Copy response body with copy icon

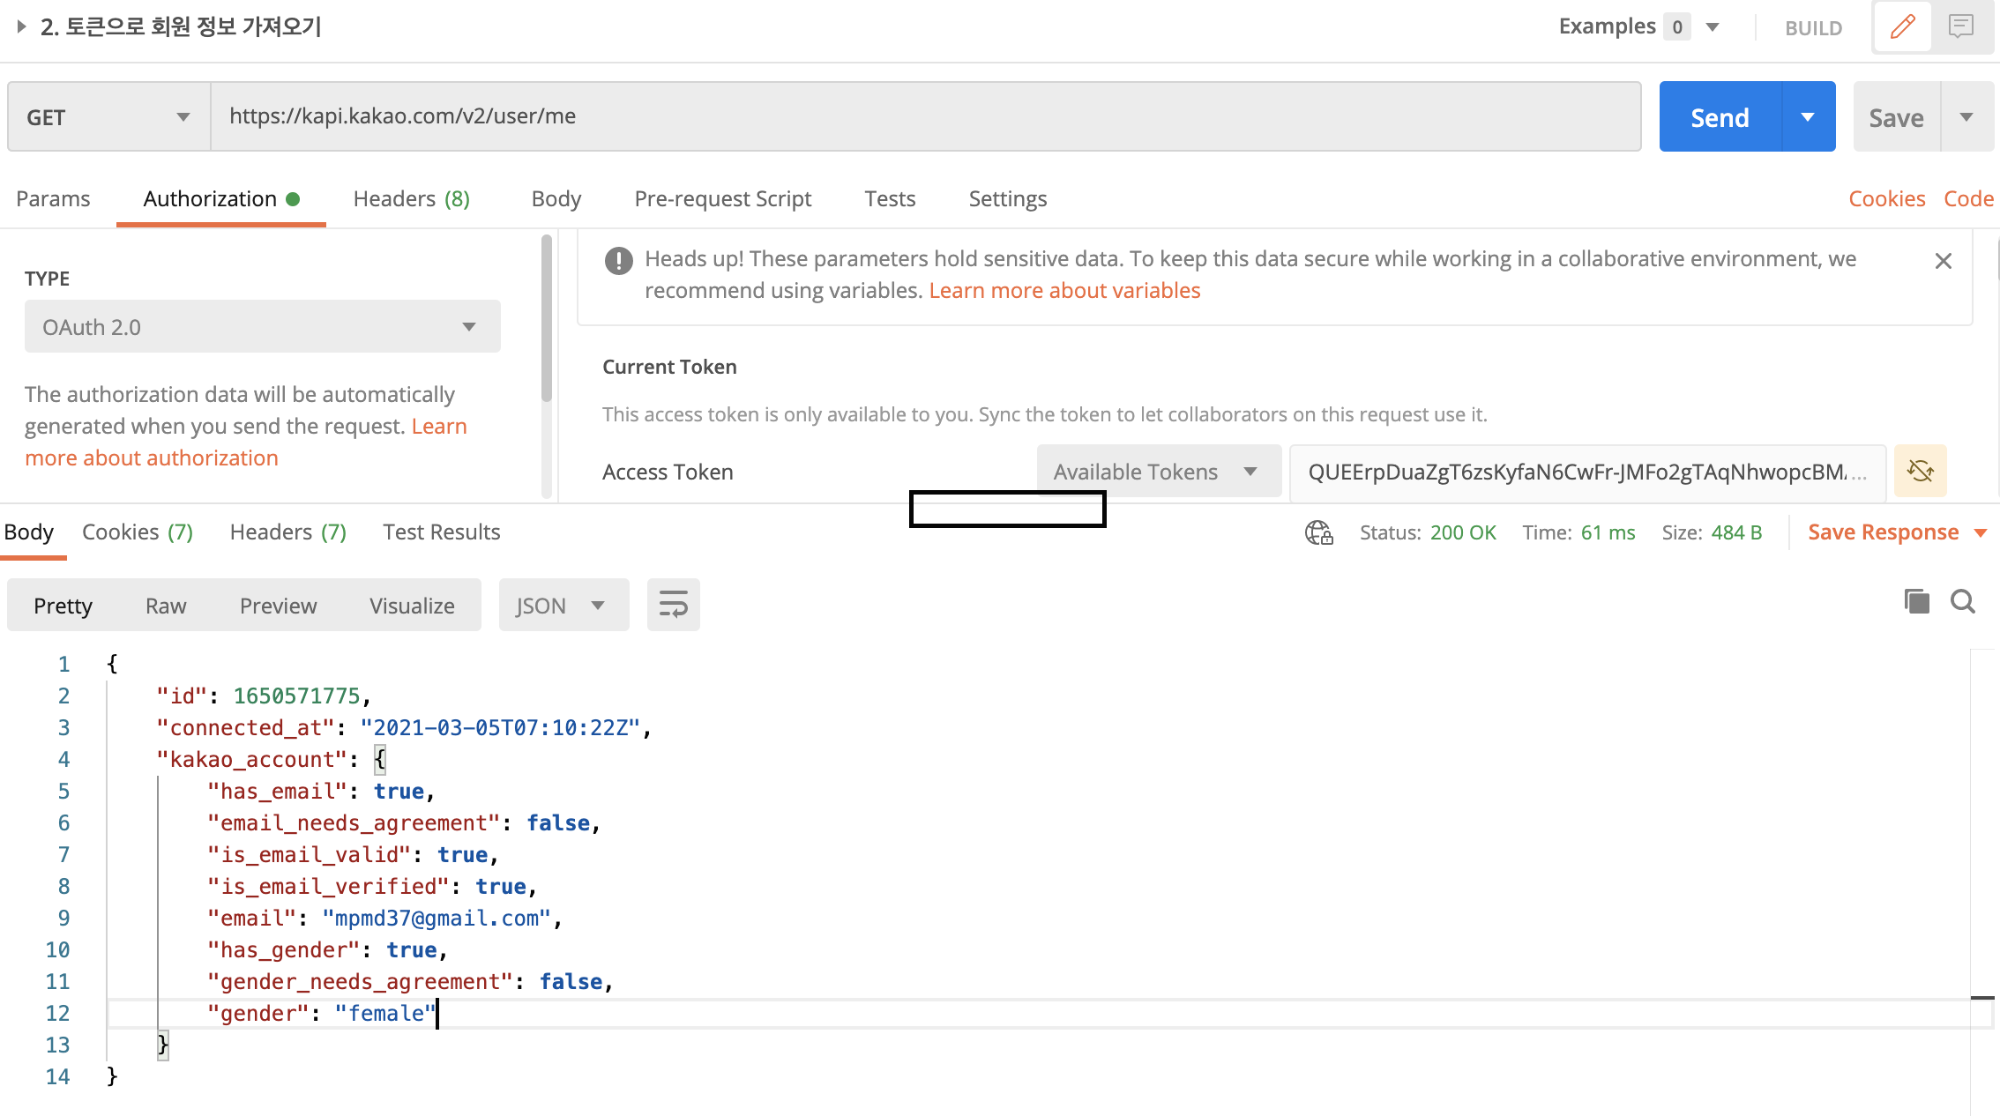1916,601
